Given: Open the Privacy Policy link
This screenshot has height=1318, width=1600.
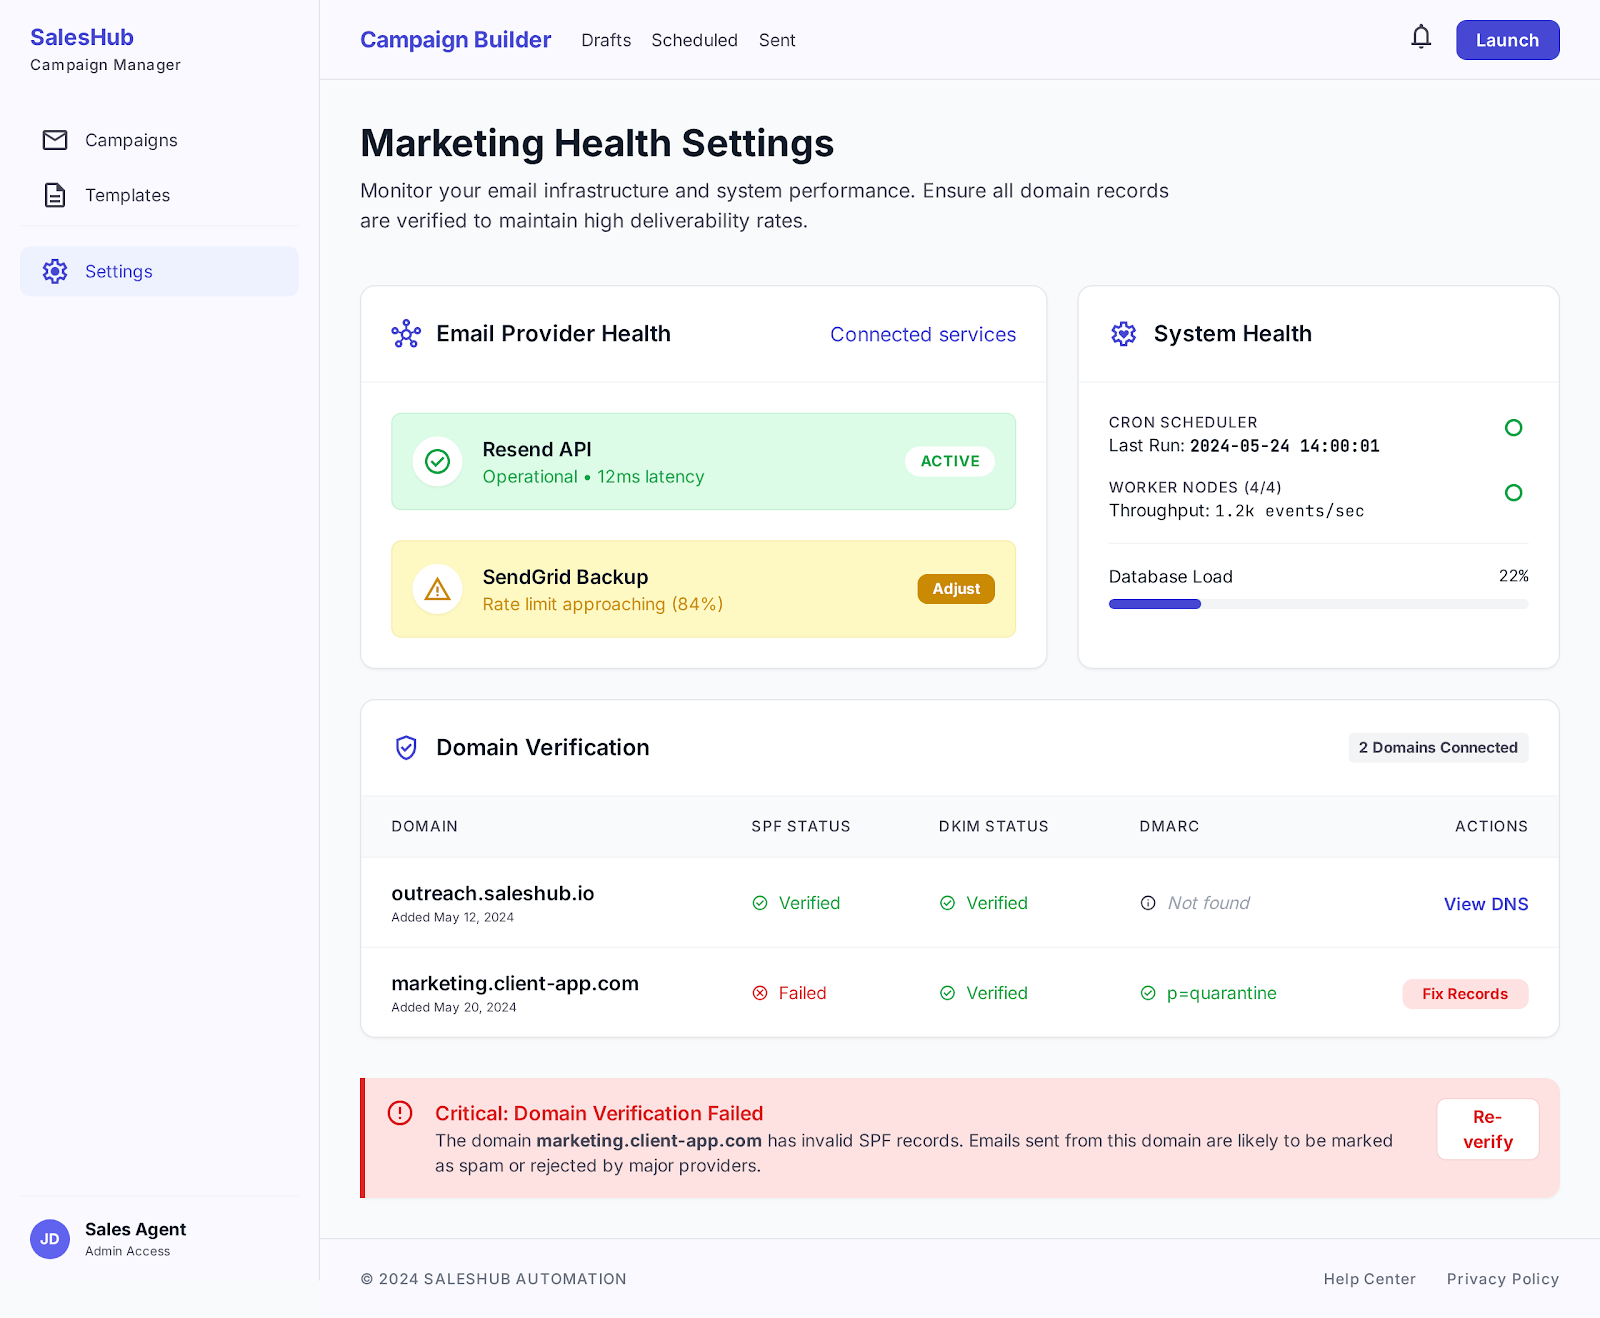Looking at the screenshot, I should (1503, 1279).
